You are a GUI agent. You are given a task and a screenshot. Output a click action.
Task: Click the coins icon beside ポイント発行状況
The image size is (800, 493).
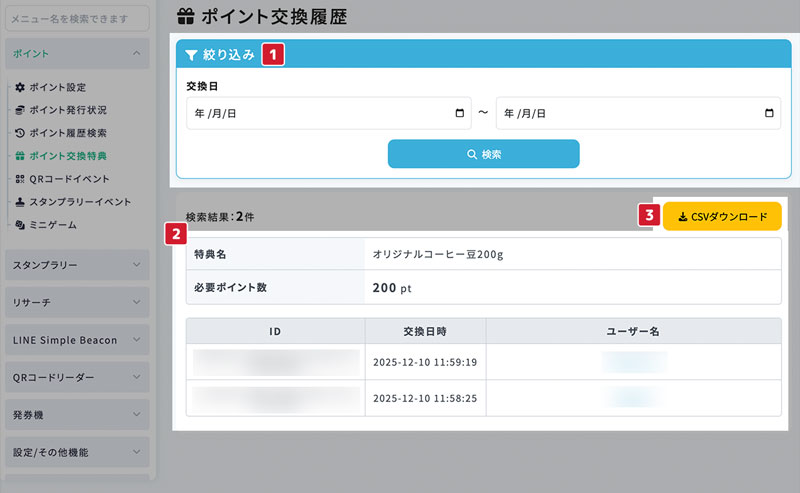[20, 110]
